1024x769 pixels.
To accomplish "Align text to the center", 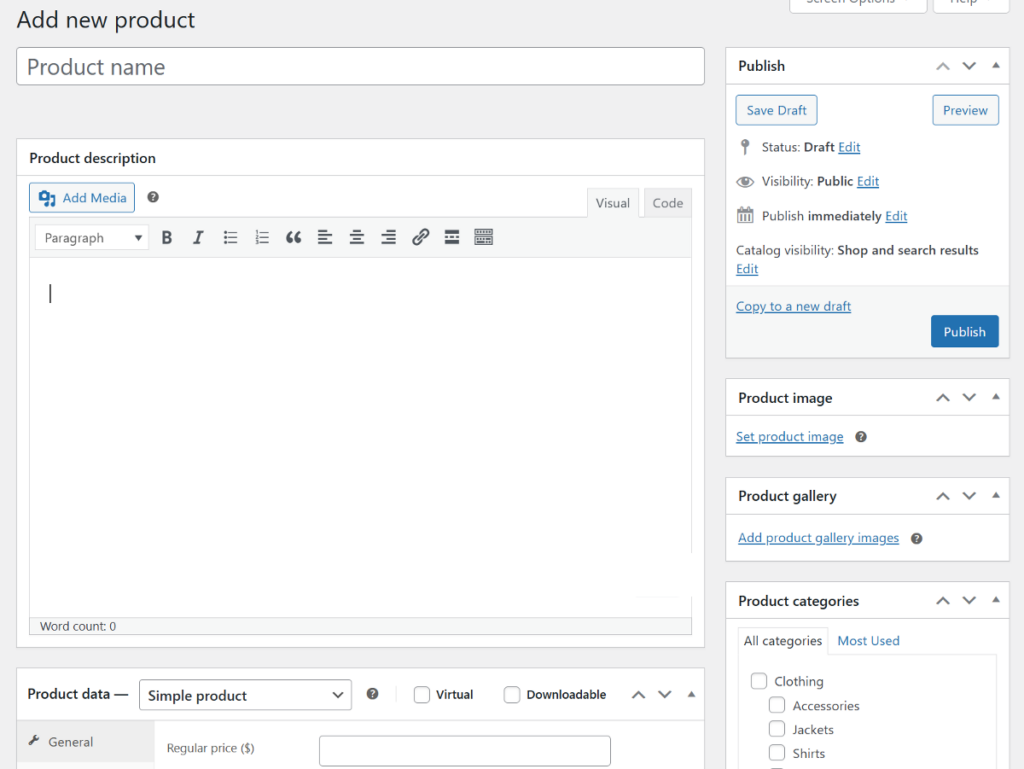I will click(356, 237).
